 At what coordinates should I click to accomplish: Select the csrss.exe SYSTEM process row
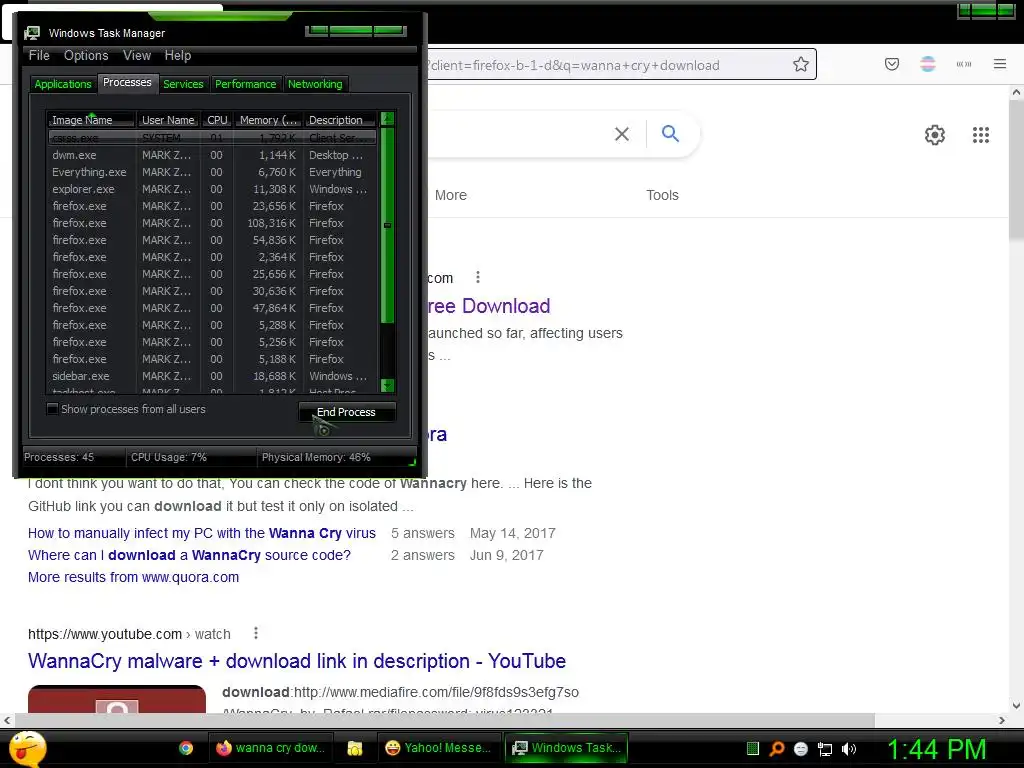click(211, 138)
